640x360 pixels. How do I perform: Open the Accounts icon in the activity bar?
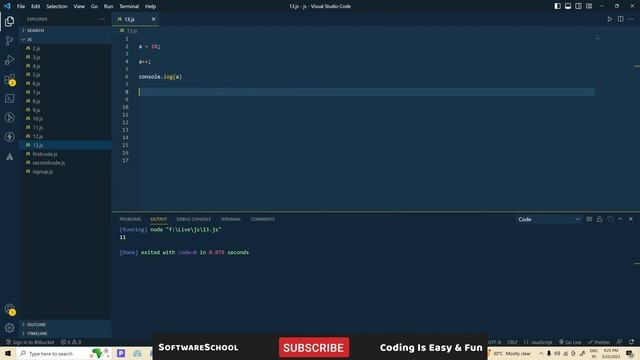coord(9,309)
